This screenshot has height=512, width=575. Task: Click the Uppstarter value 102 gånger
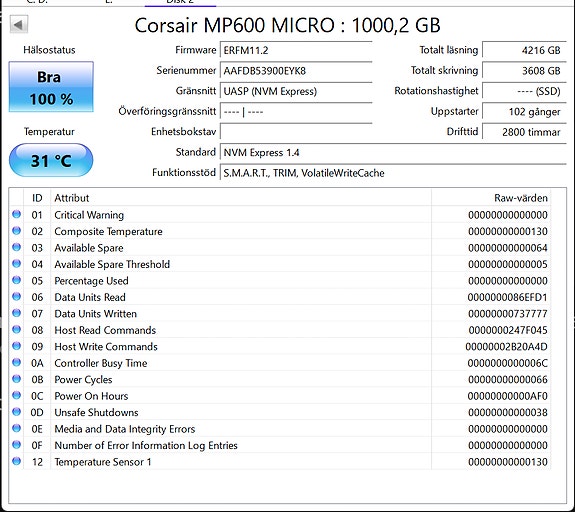[524, 111]
